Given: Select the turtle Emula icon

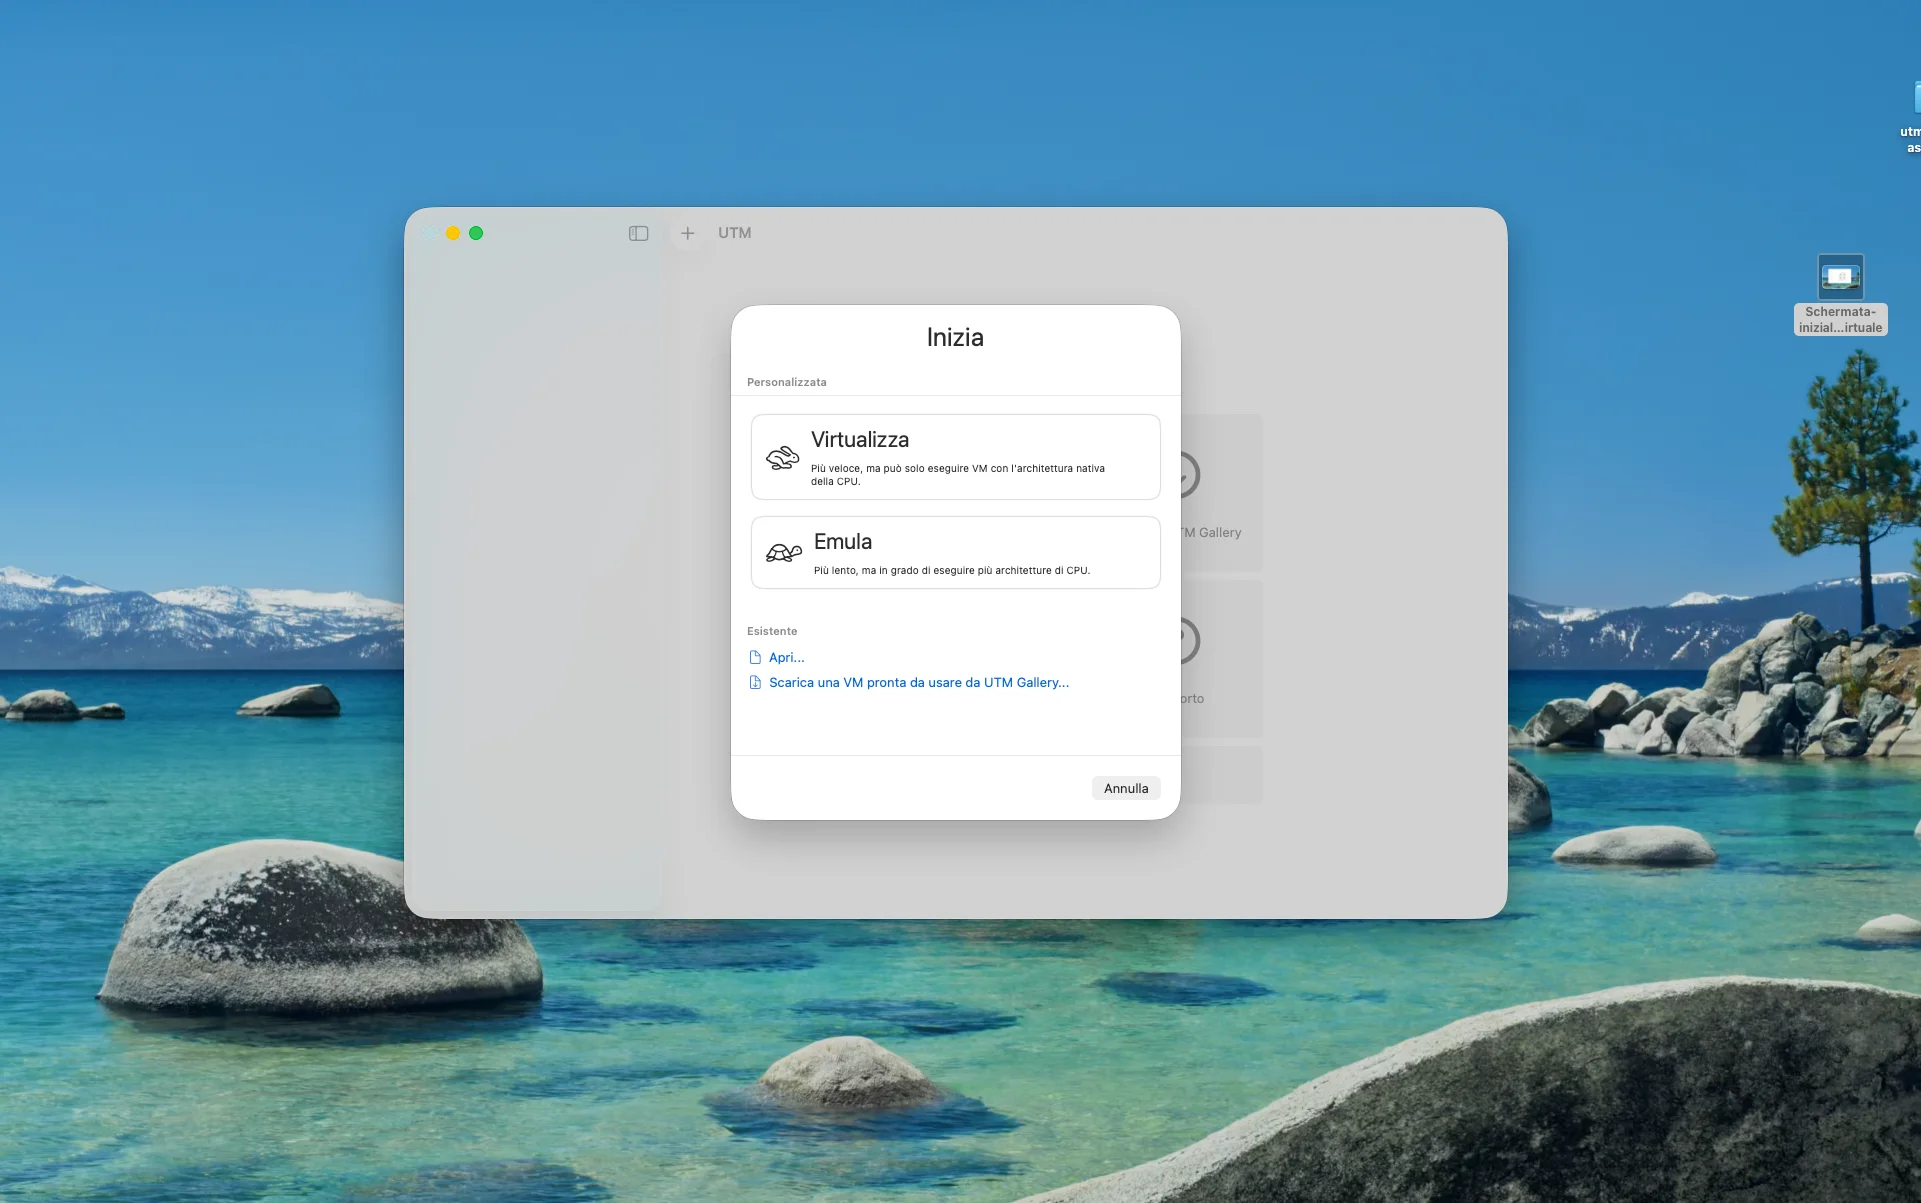Looking at the screenshot, I should [x=783, y=553].
